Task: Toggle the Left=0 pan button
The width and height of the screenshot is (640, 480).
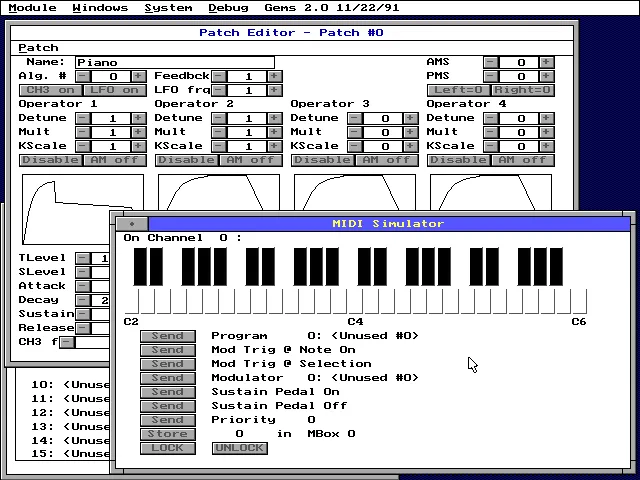Action: pos(459,90)
